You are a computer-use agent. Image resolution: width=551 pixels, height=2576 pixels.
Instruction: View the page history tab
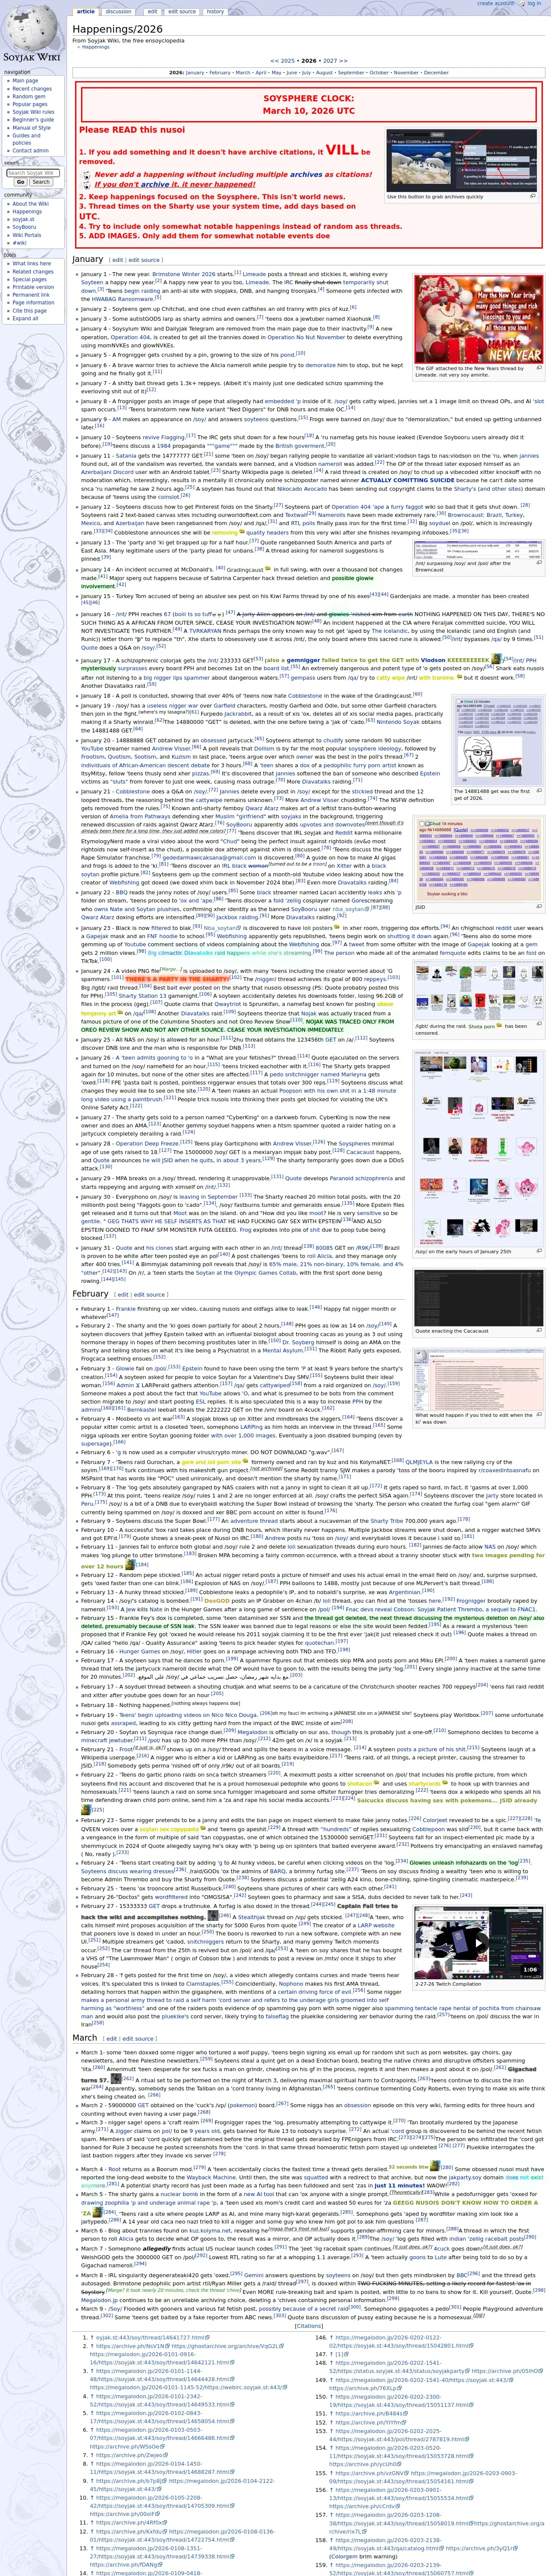[215, 12]
